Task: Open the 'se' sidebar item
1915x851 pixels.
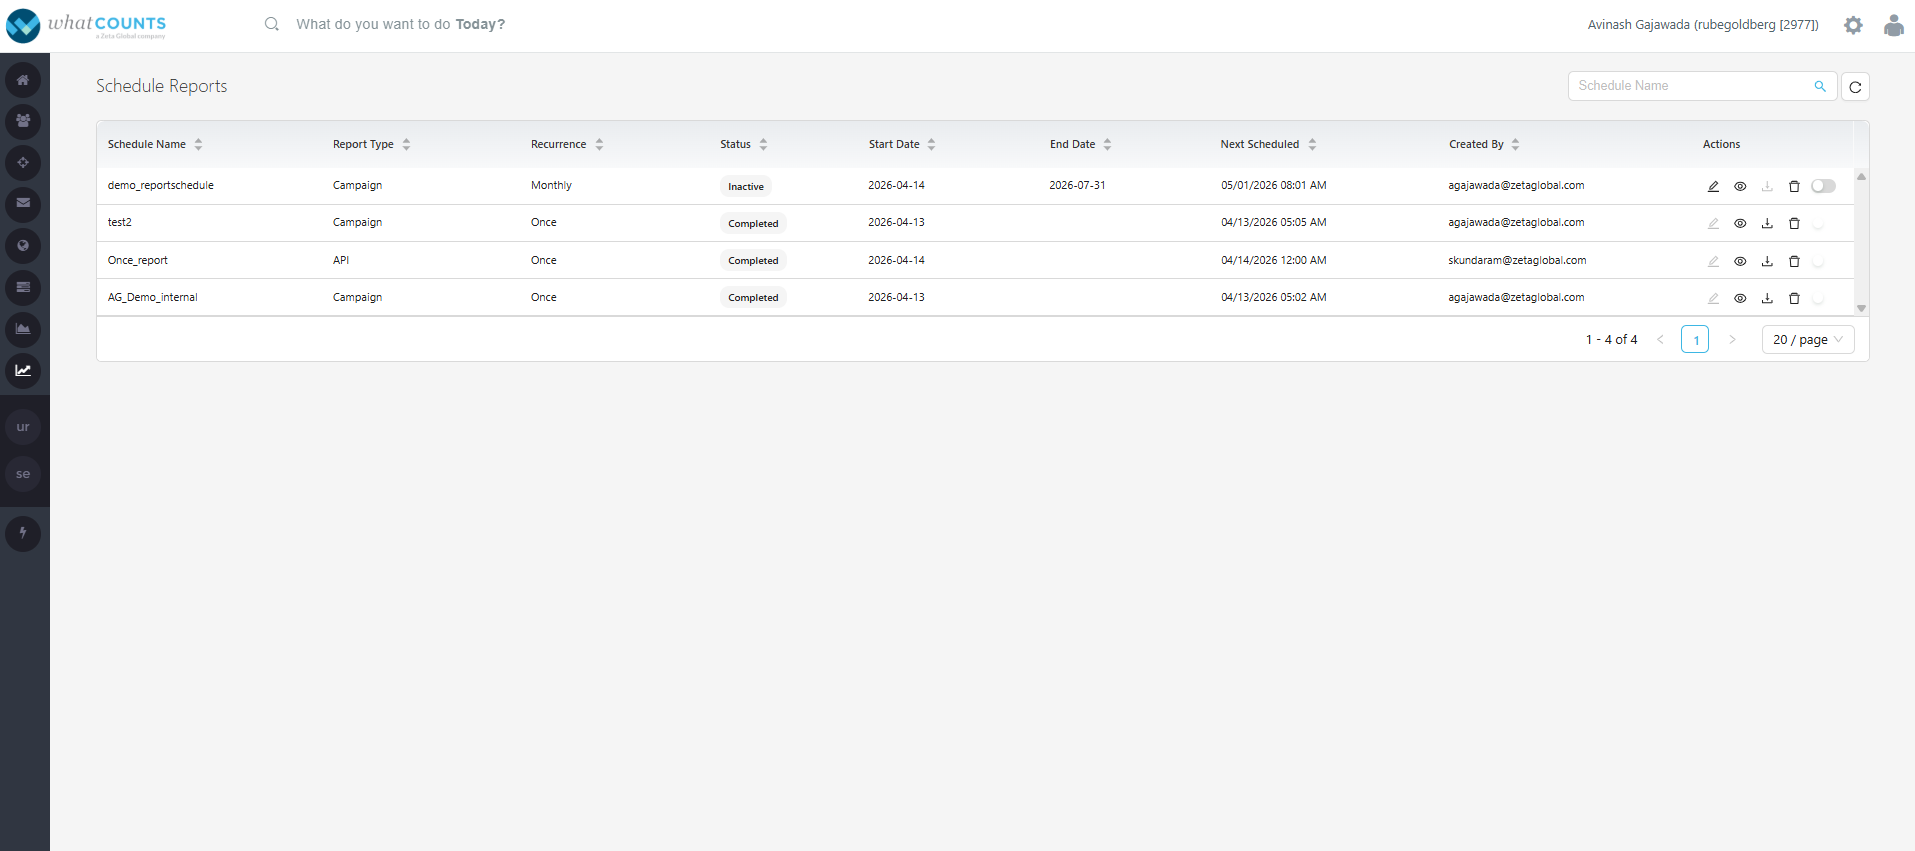Action: [23, 474]
